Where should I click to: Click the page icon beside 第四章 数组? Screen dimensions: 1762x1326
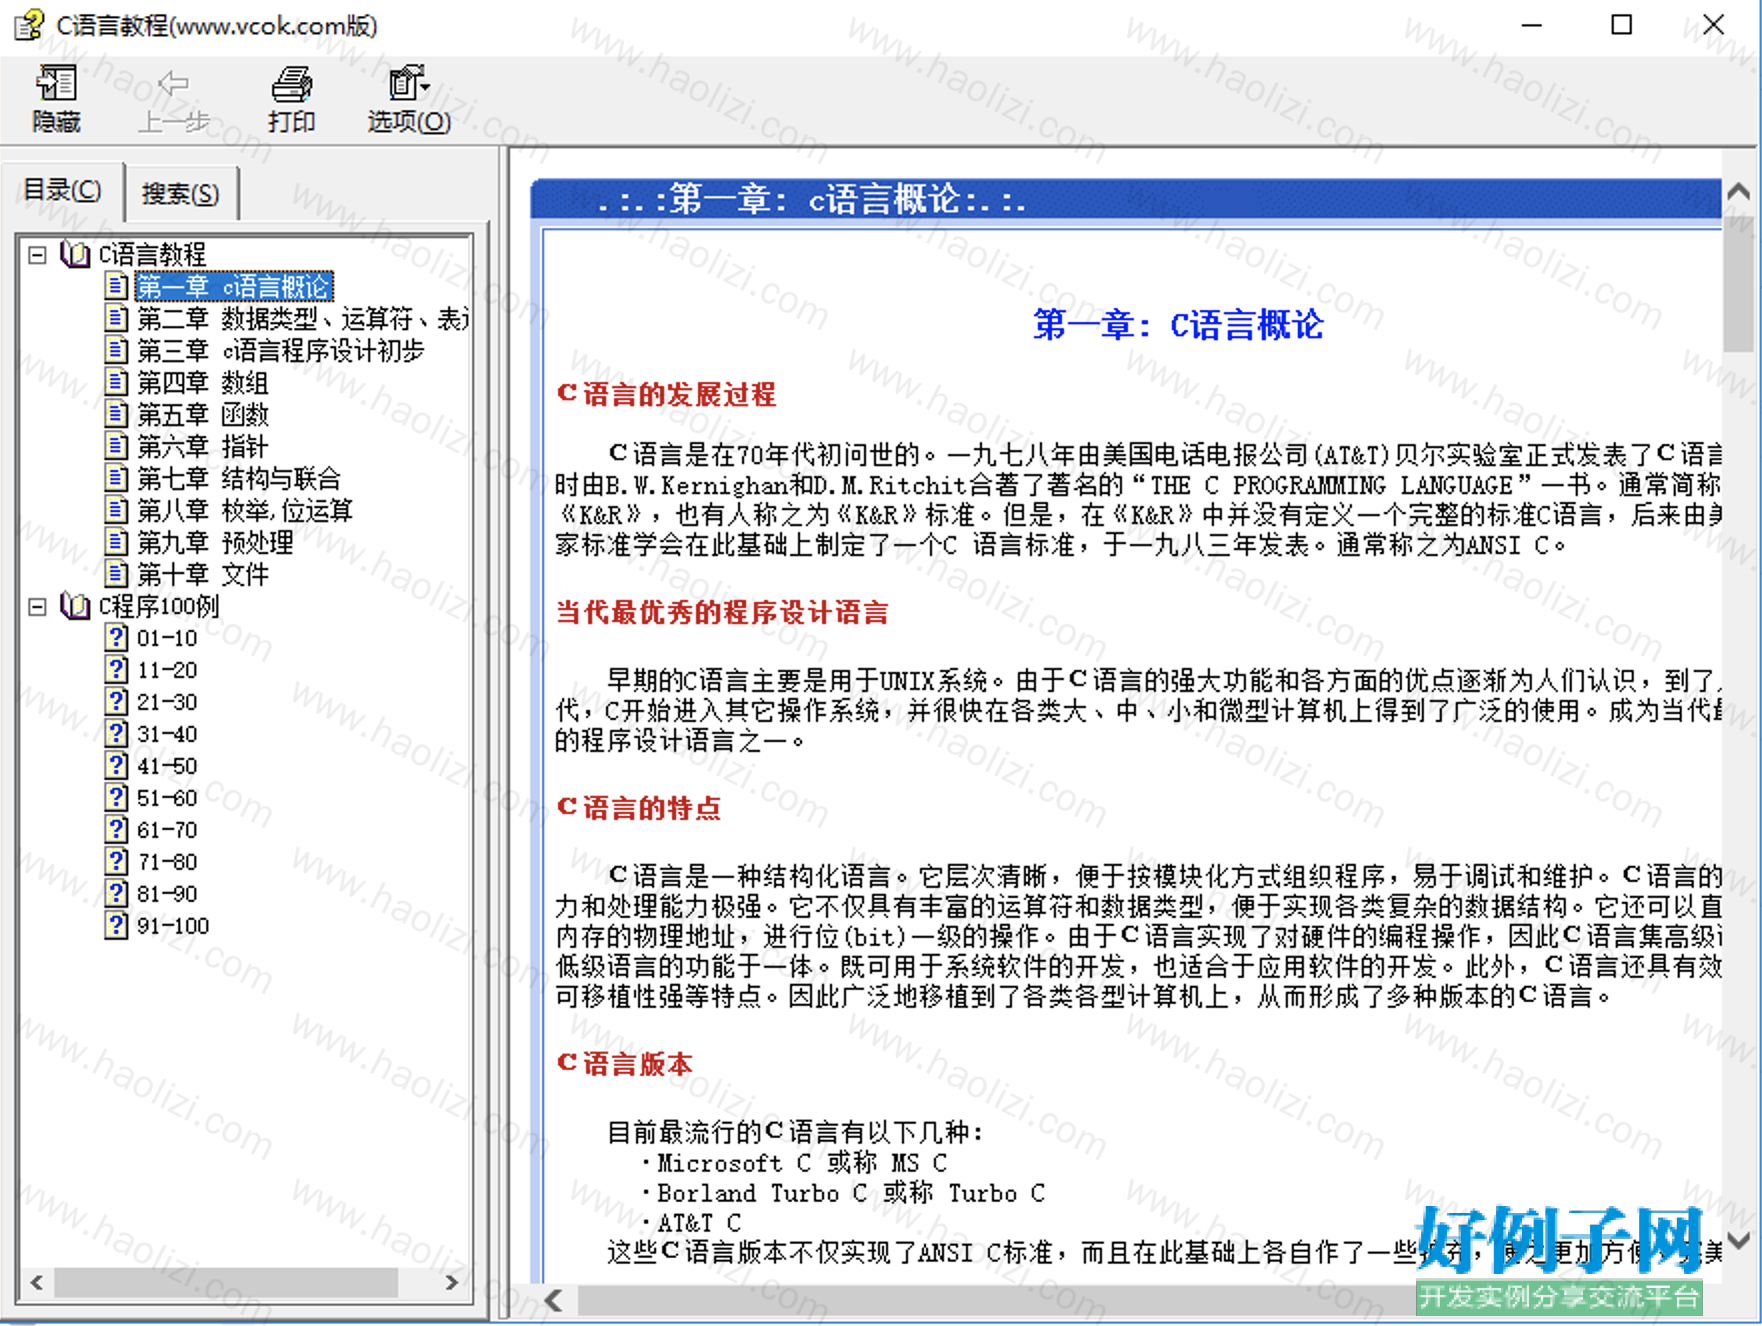tap(117, 382)
